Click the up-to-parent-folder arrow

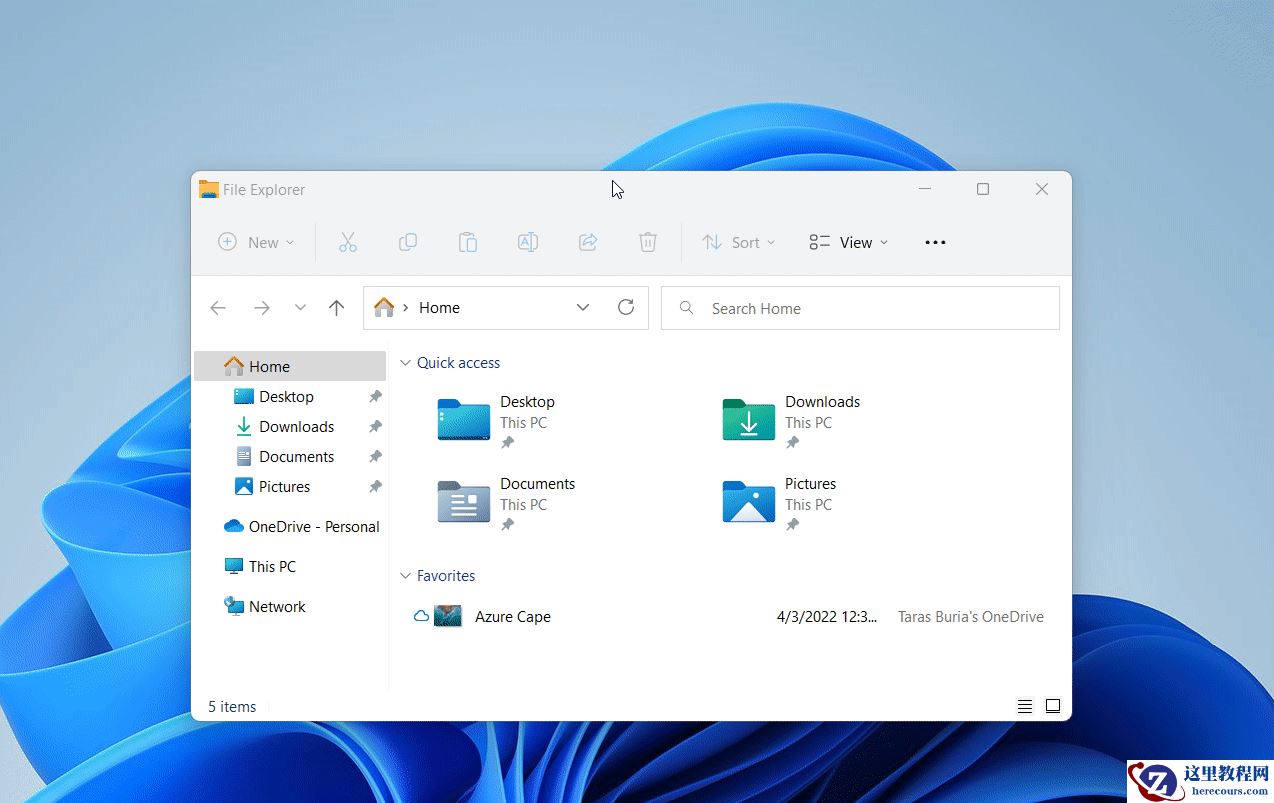[336, 308]
